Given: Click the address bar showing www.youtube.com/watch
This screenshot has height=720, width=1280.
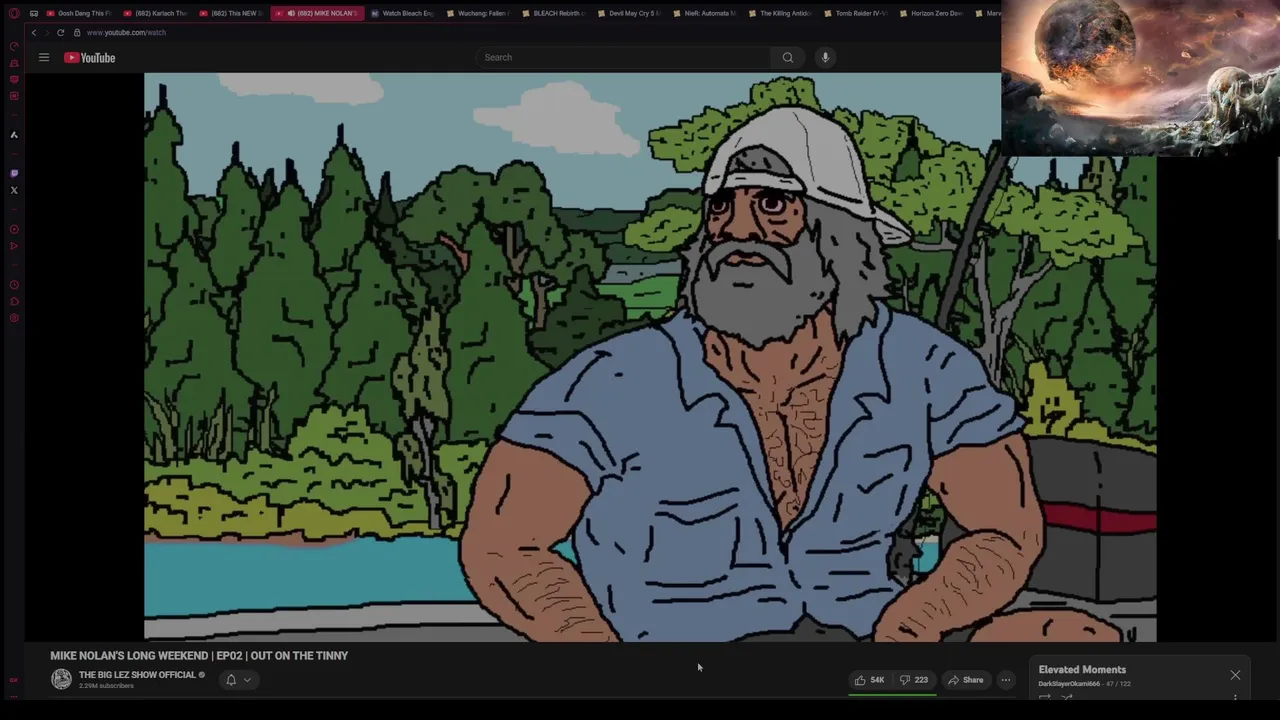Looking at the screenshot, I should [126, 32].
